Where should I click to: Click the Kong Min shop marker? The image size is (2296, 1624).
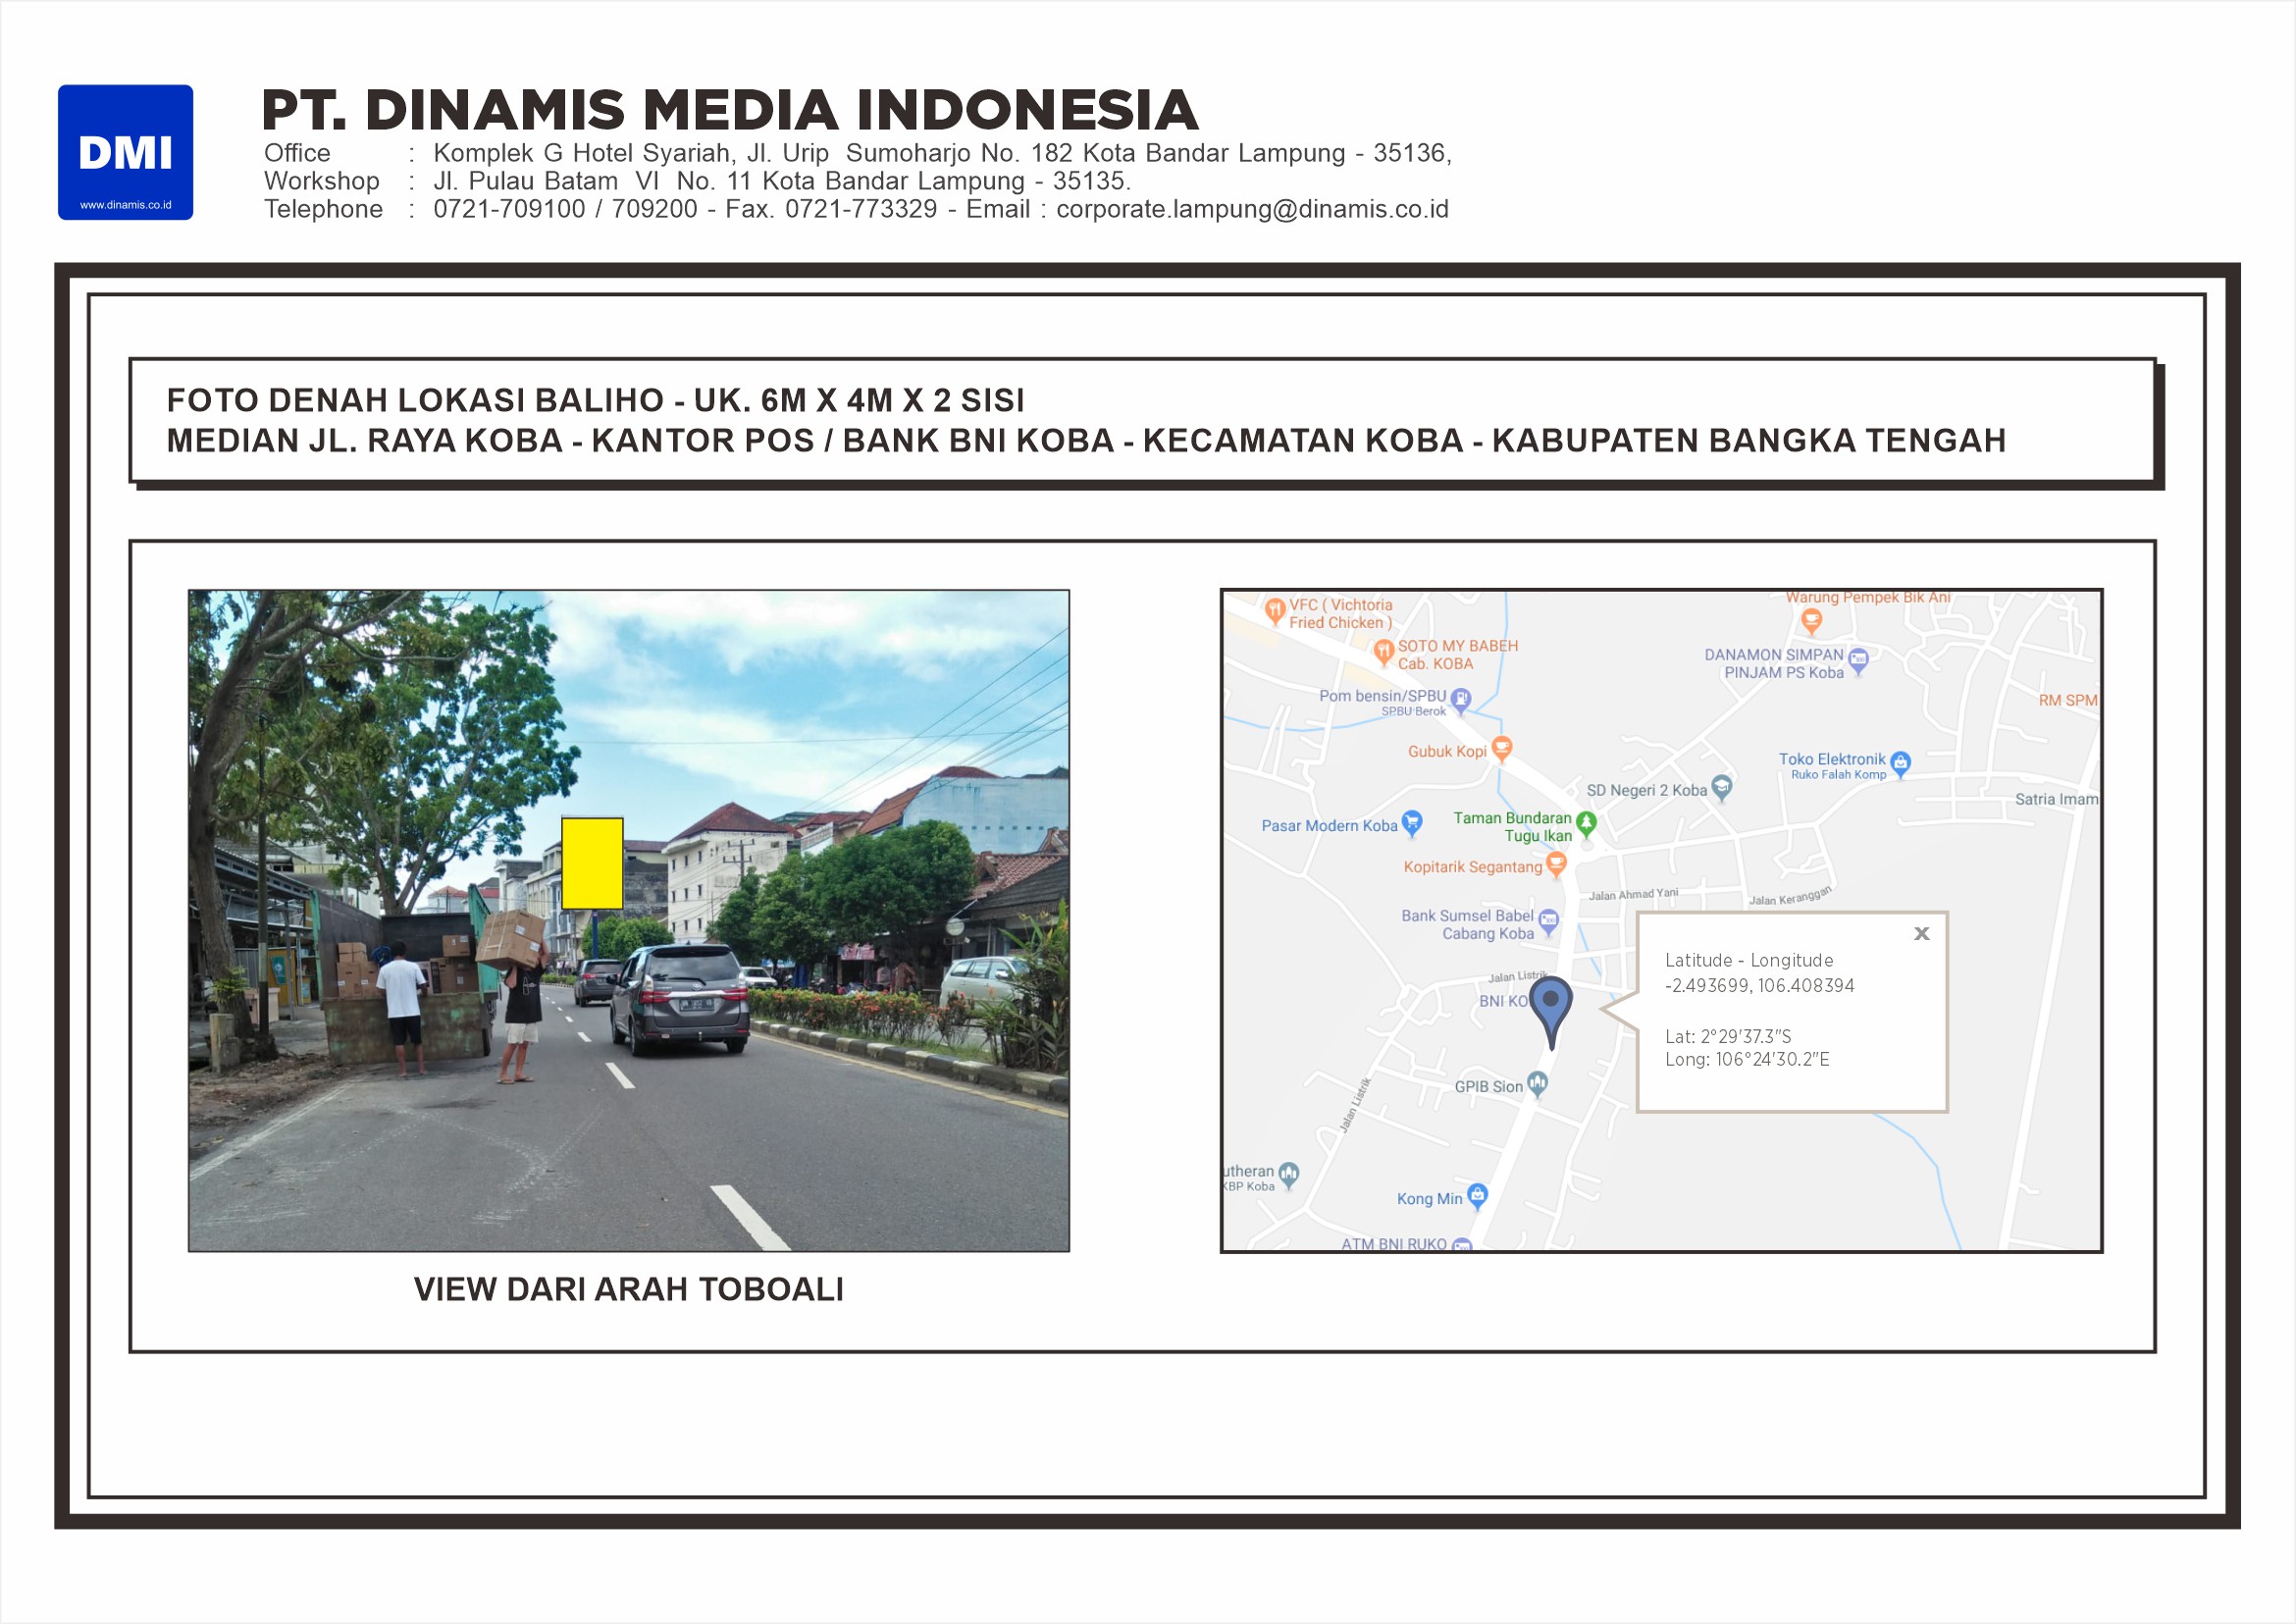tap(1477, 1196)
